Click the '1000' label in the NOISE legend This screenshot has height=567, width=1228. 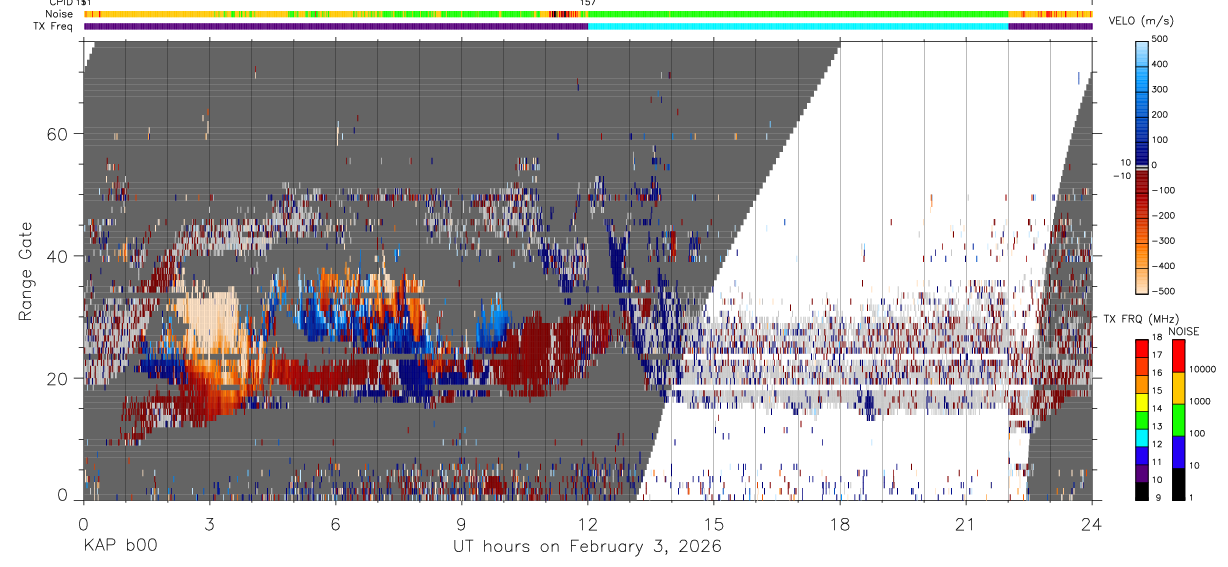tap(1200, 402)
